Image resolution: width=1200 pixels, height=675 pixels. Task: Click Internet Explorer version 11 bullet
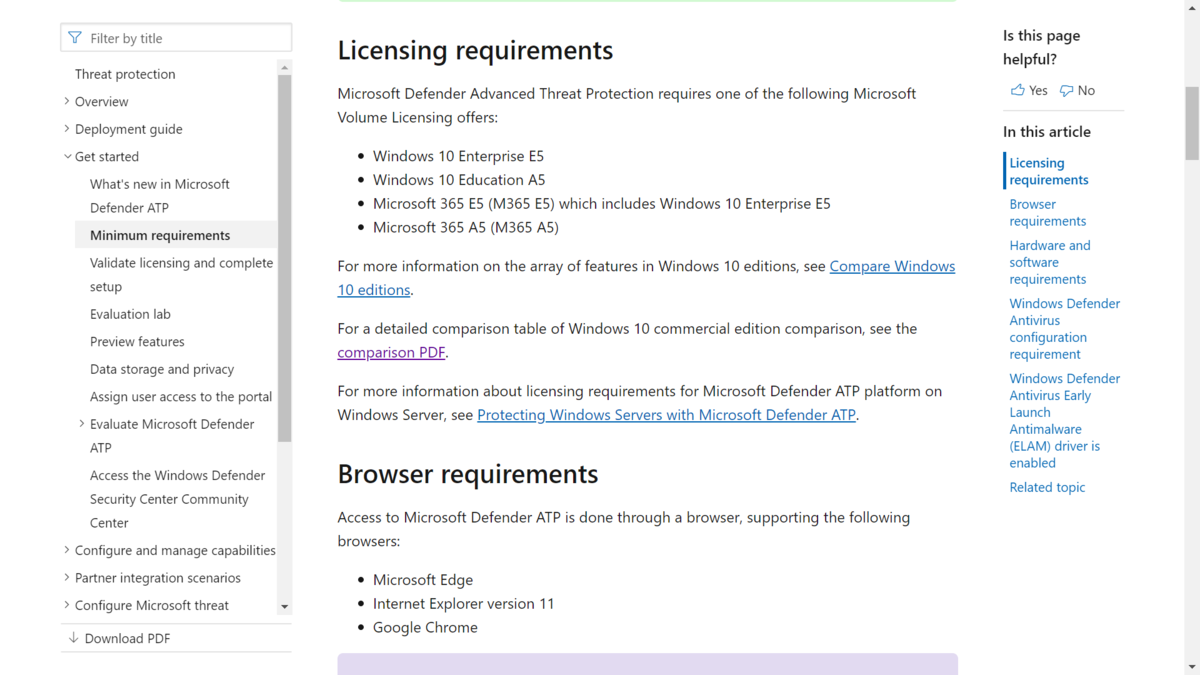463,604
